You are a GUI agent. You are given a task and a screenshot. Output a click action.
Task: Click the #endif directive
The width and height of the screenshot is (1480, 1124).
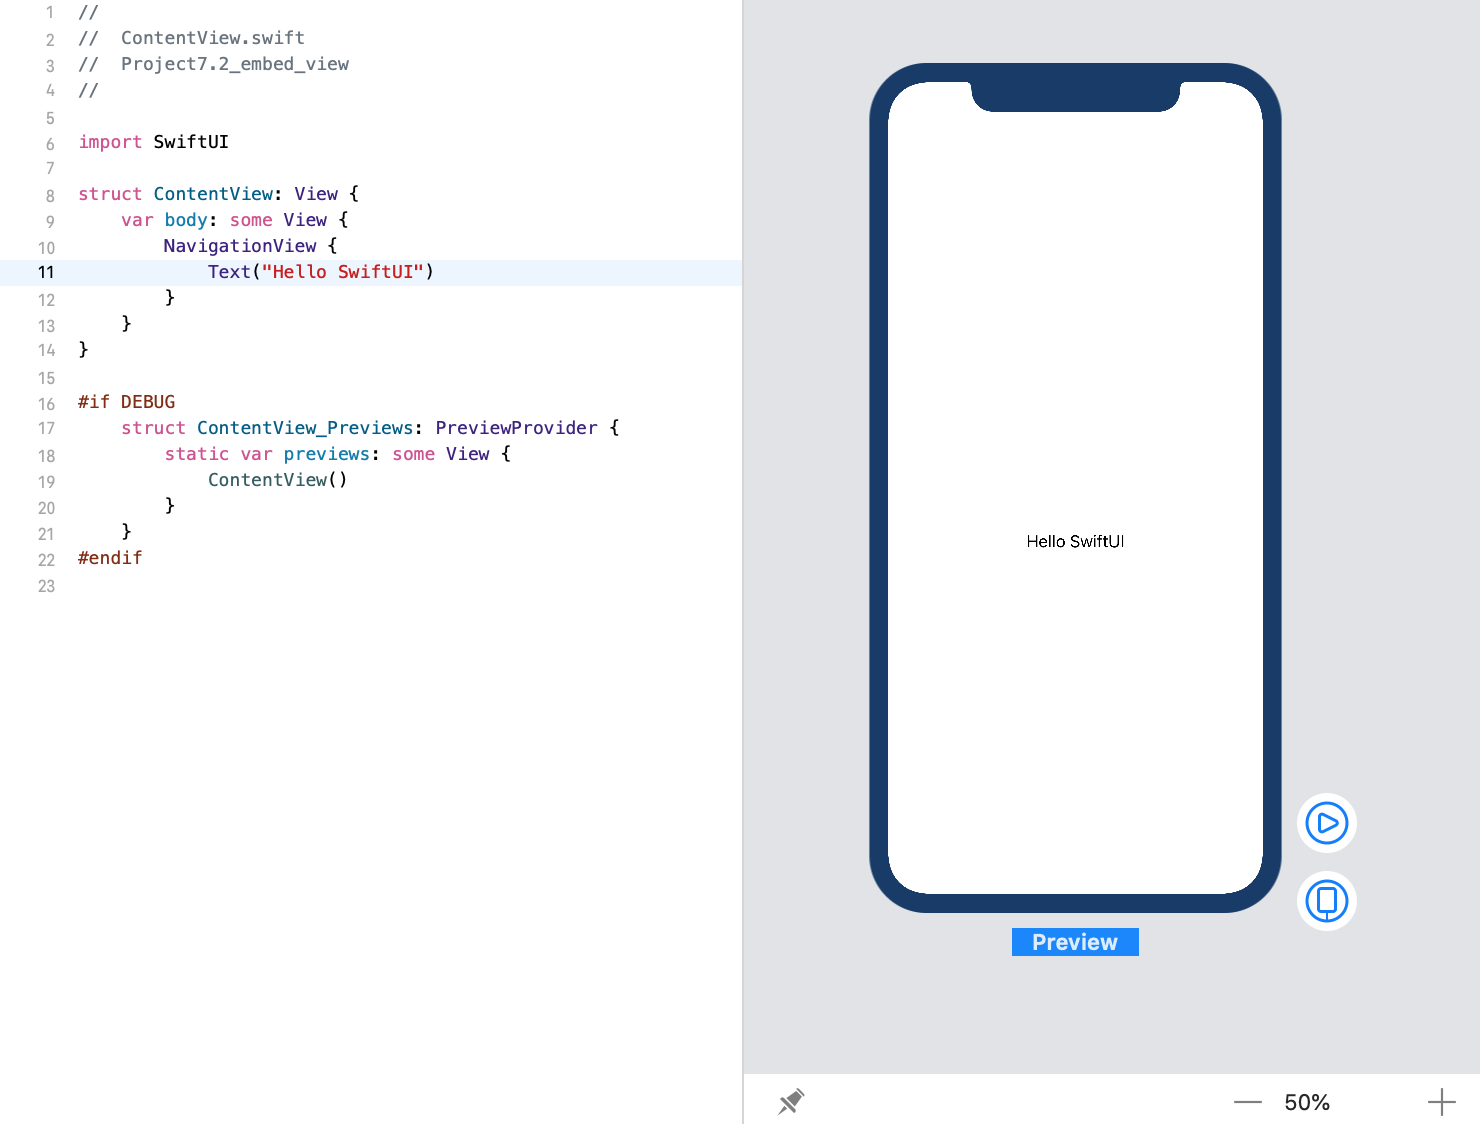110,558
